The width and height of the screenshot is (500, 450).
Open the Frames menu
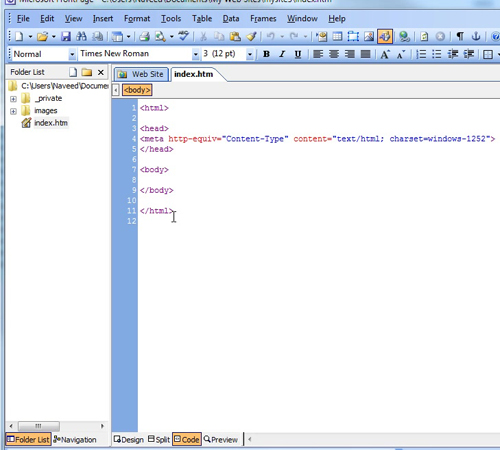pos(263,19)
